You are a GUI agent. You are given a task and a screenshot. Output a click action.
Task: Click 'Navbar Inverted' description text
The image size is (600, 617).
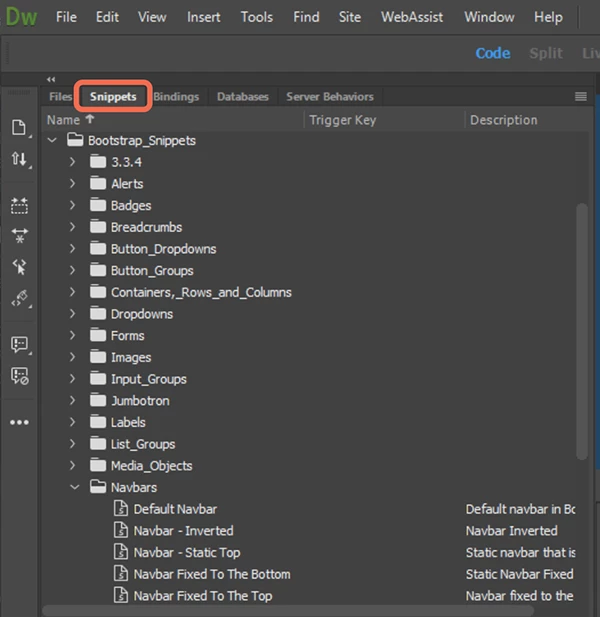(x=511, y=530)
